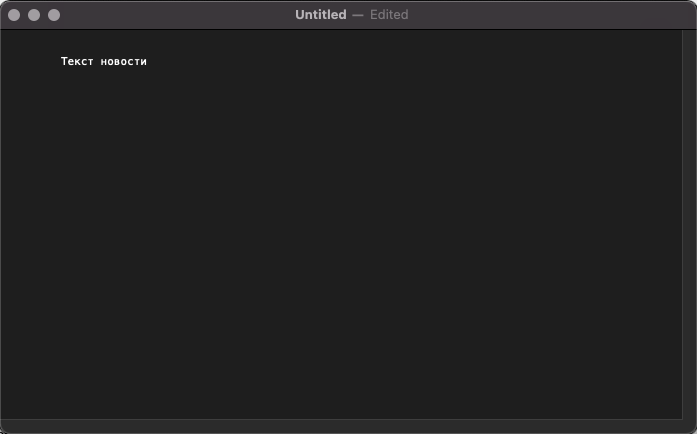The height and width of the screenshot is (434, 697).
Task: Click the Untitled document title
Action: tap(320, 15)
